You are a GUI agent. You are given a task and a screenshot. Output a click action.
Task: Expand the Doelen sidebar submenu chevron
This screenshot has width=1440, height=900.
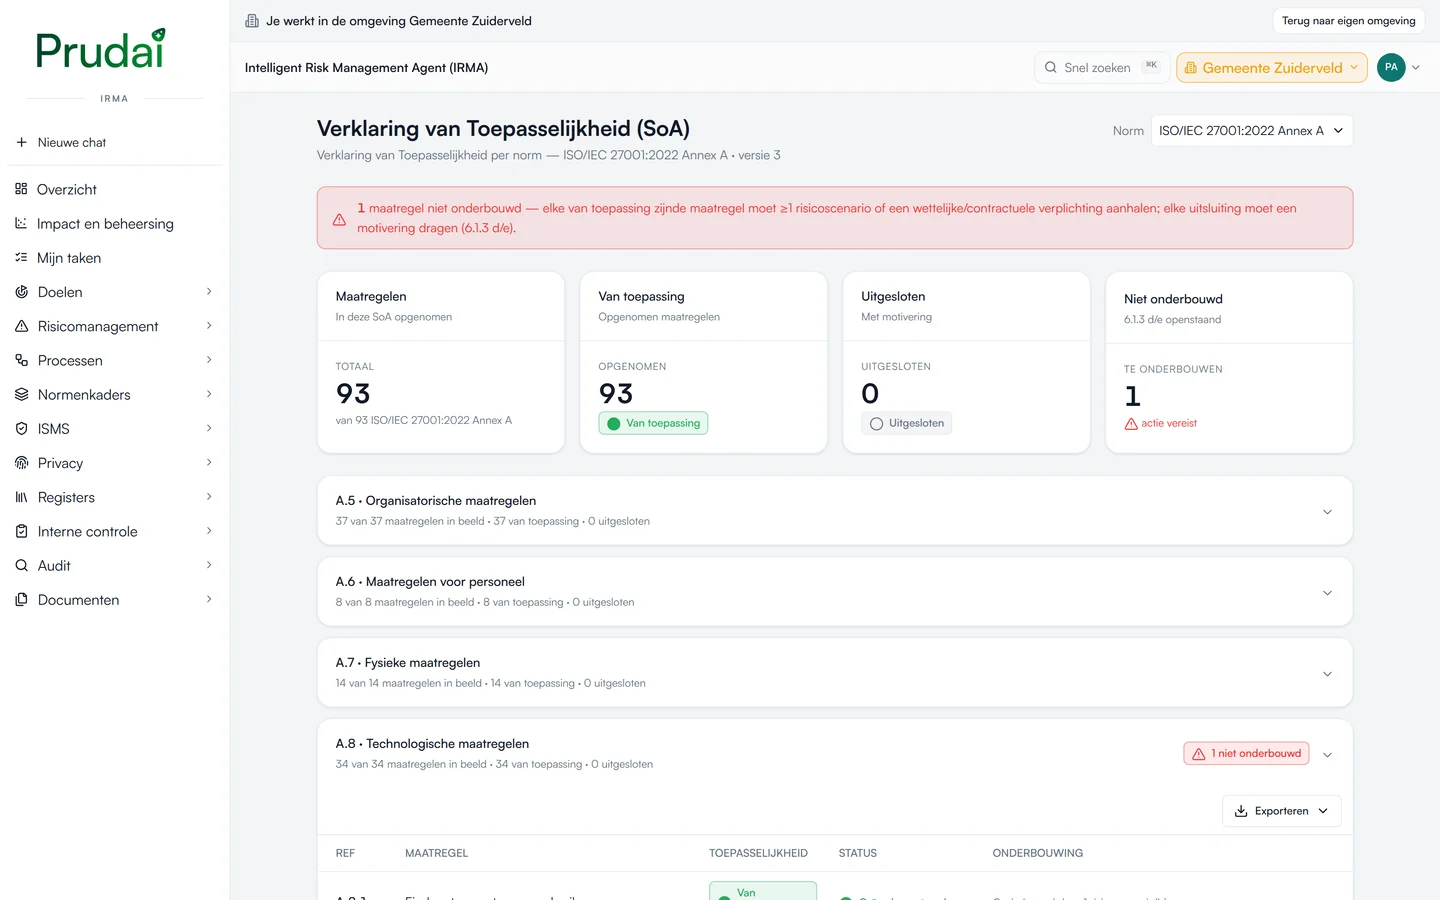tap(209, 292)
